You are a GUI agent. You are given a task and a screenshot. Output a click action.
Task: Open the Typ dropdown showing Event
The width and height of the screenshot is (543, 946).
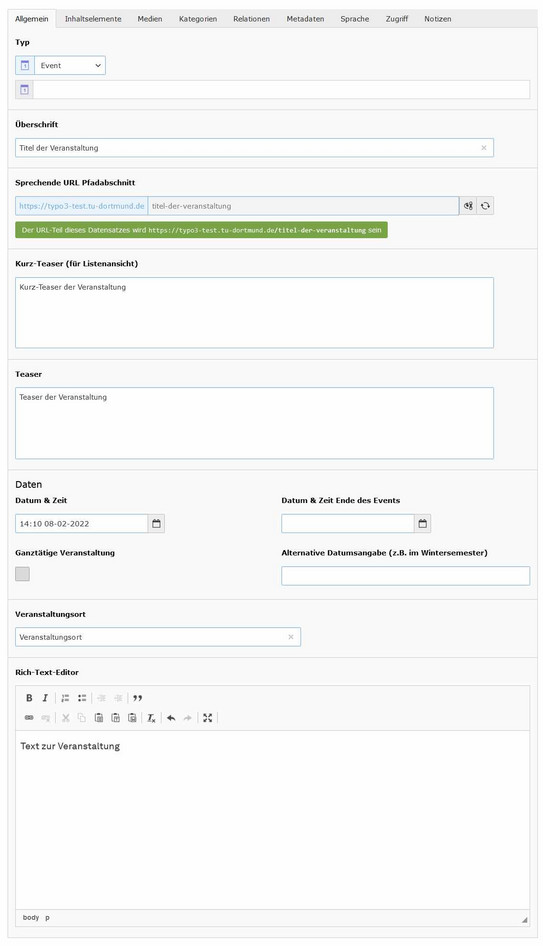tap(70, 65)
